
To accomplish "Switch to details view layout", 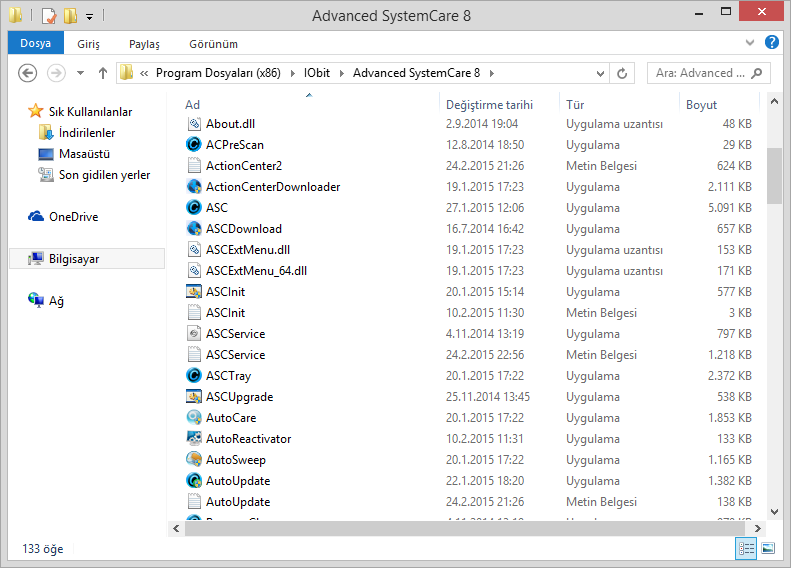I will click(x=746, y=548).
